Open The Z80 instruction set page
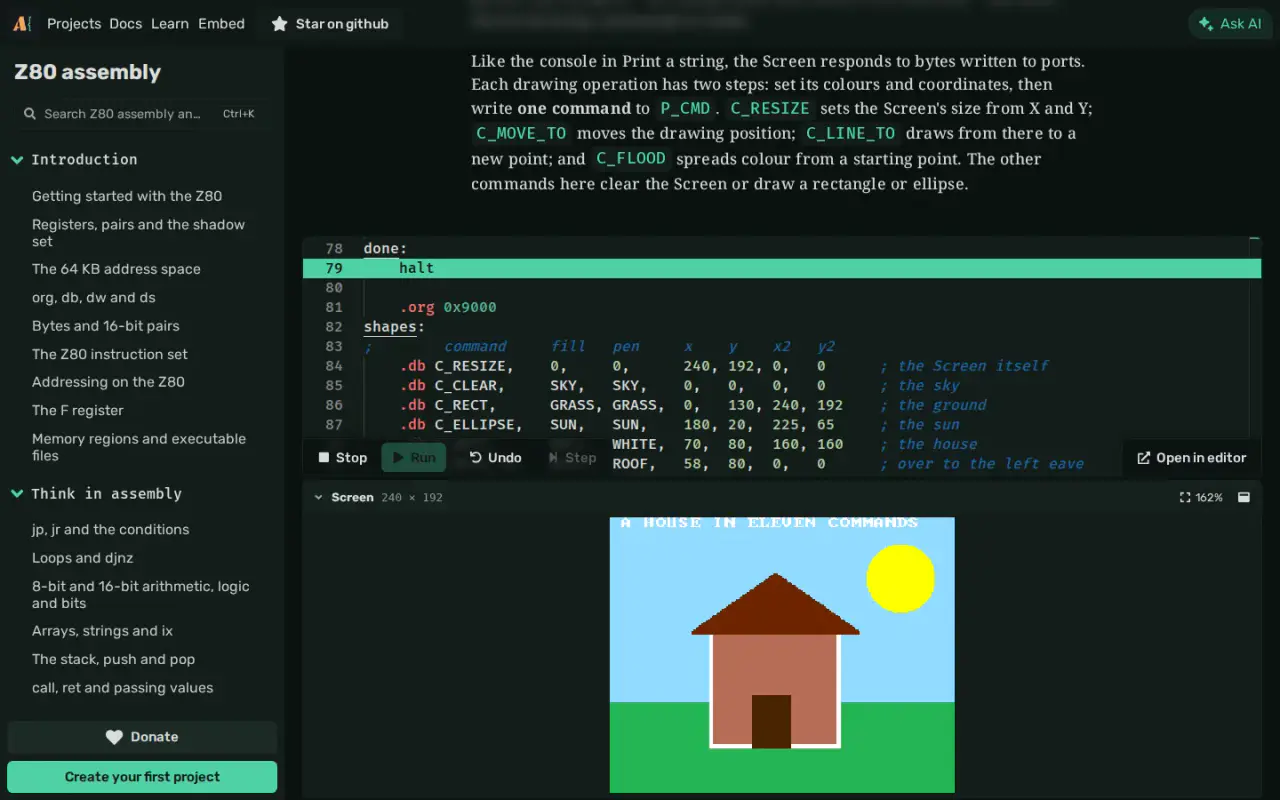The height and width of the screenshot is (800, 1280). tap(110, 354)
